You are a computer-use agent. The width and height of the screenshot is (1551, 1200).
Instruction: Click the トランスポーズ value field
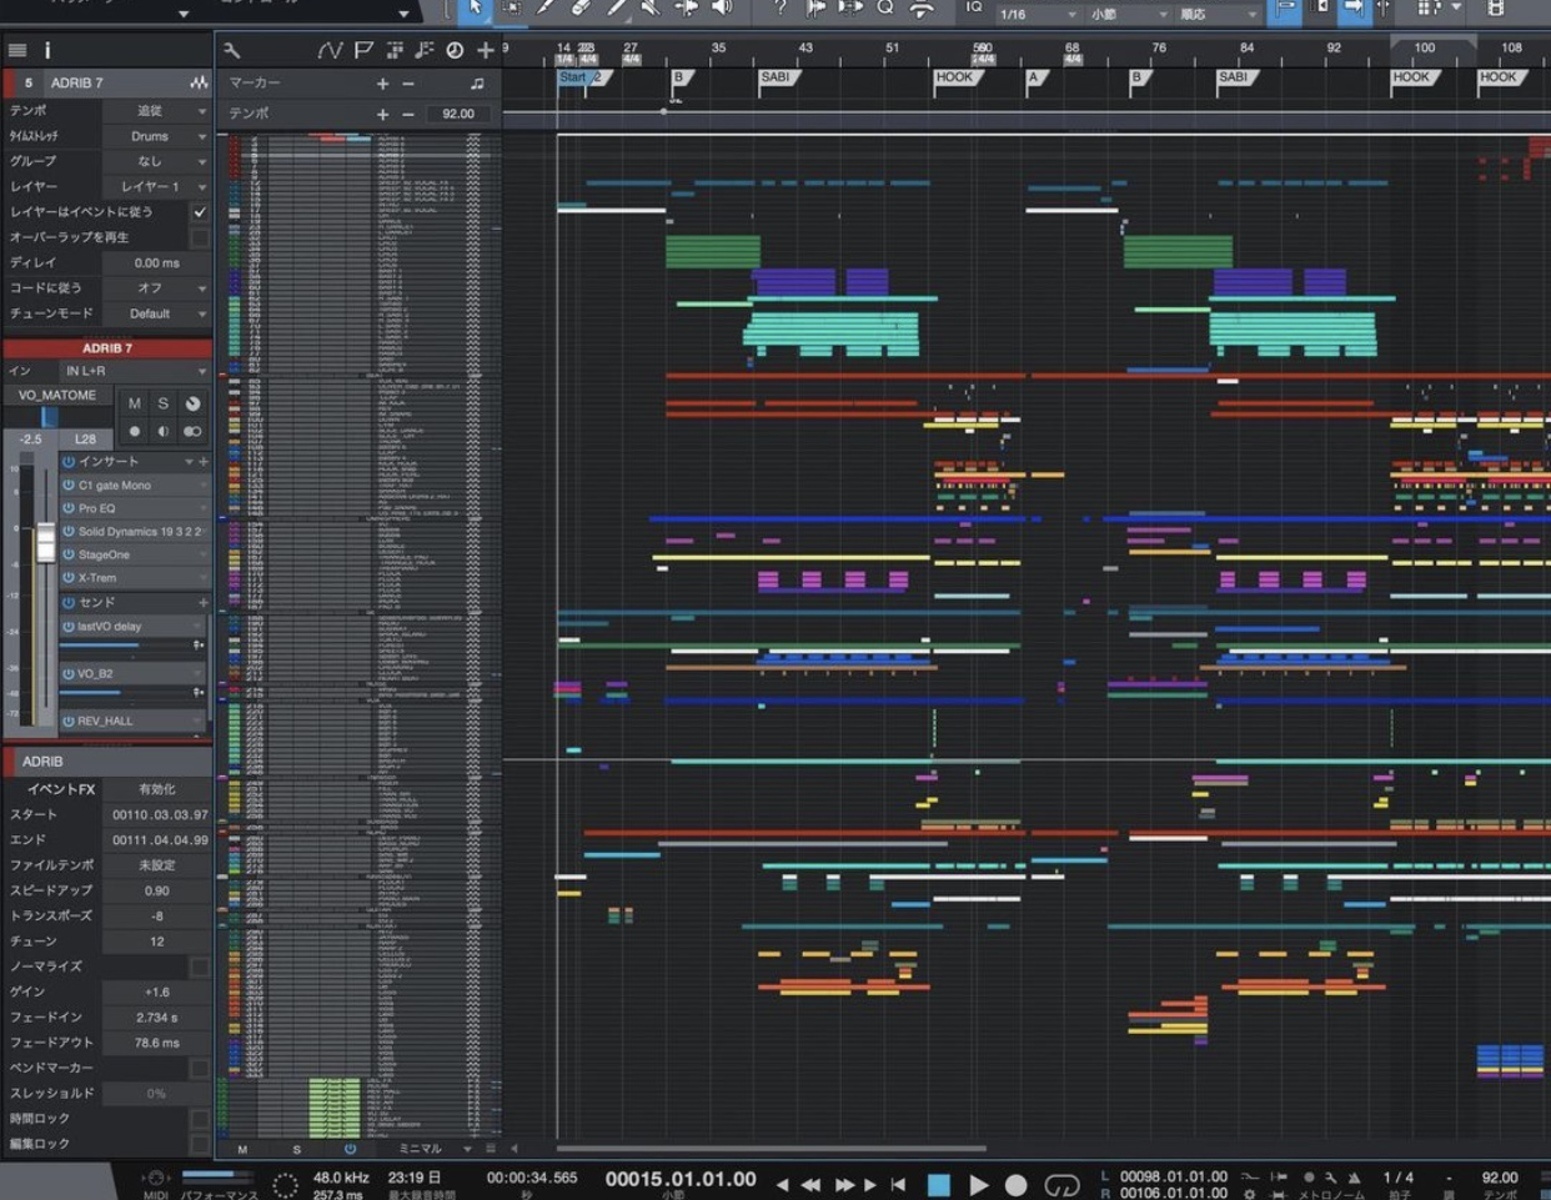[157, 916]
